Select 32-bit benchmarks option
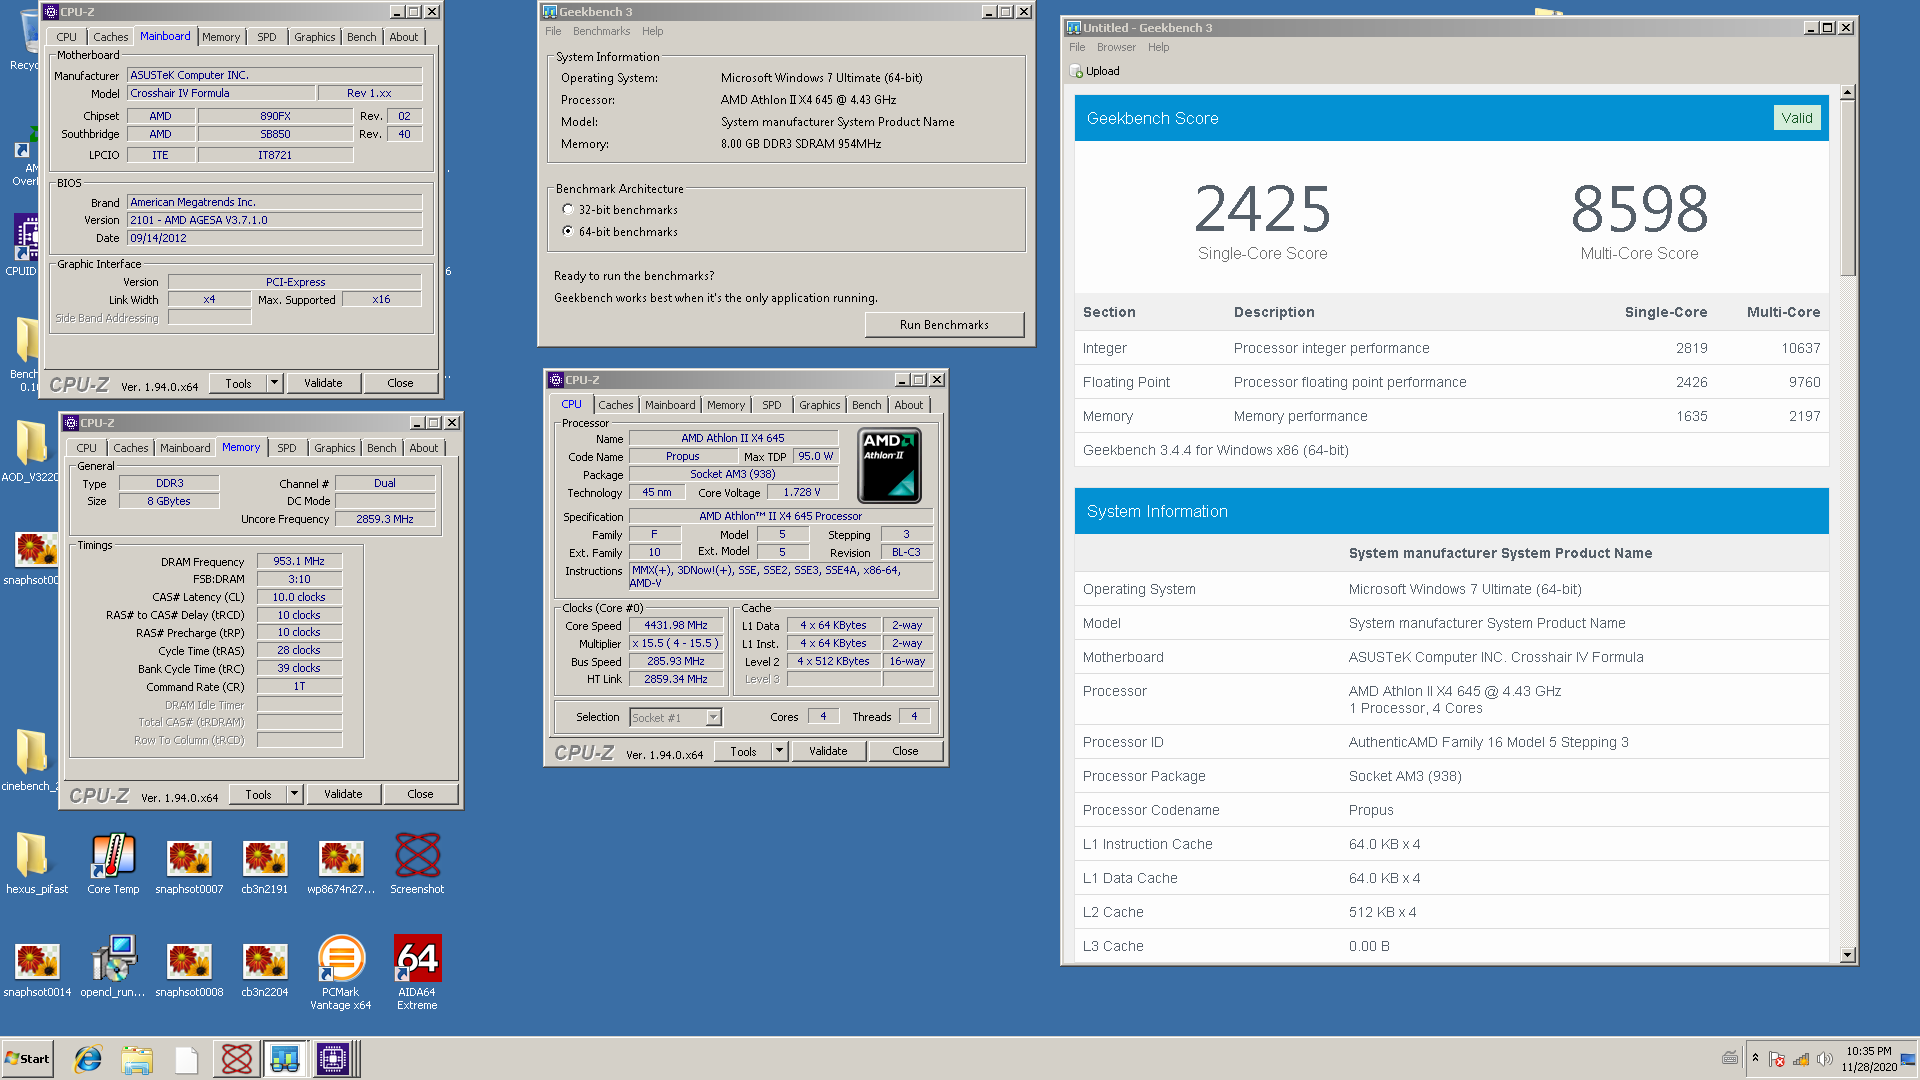This screenshot has width=1920, height=1080. click(568, 210)
